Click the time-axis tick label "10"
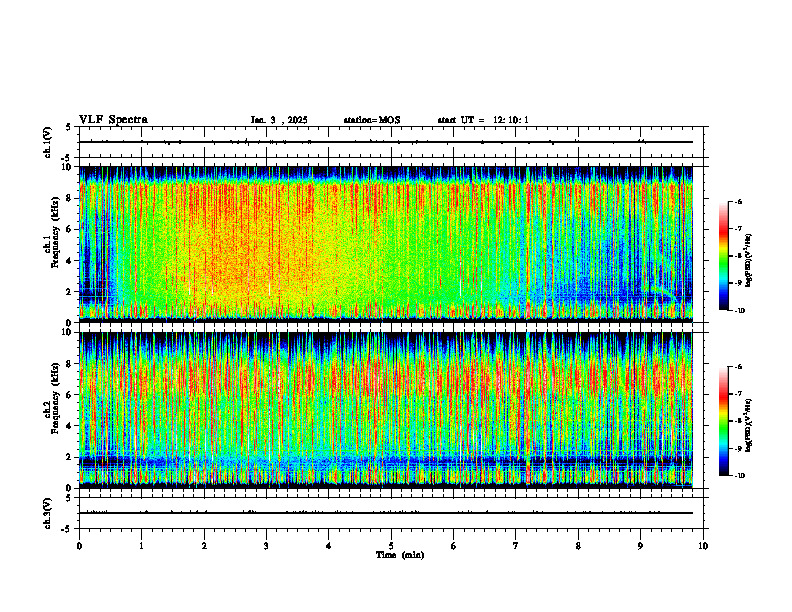Image resolution: width=792 pixels, height=612 pixels. click(703, 546)
